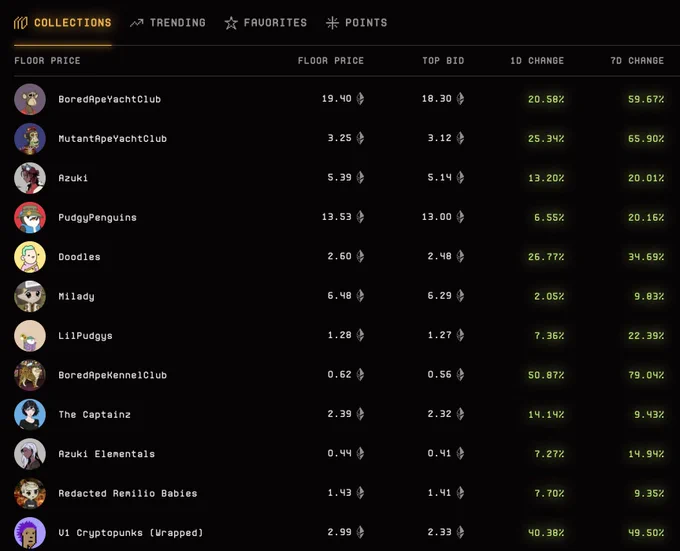680x551 pixels.
Task: Click the leftmost Floor Price header label
Action: (47, 61)
